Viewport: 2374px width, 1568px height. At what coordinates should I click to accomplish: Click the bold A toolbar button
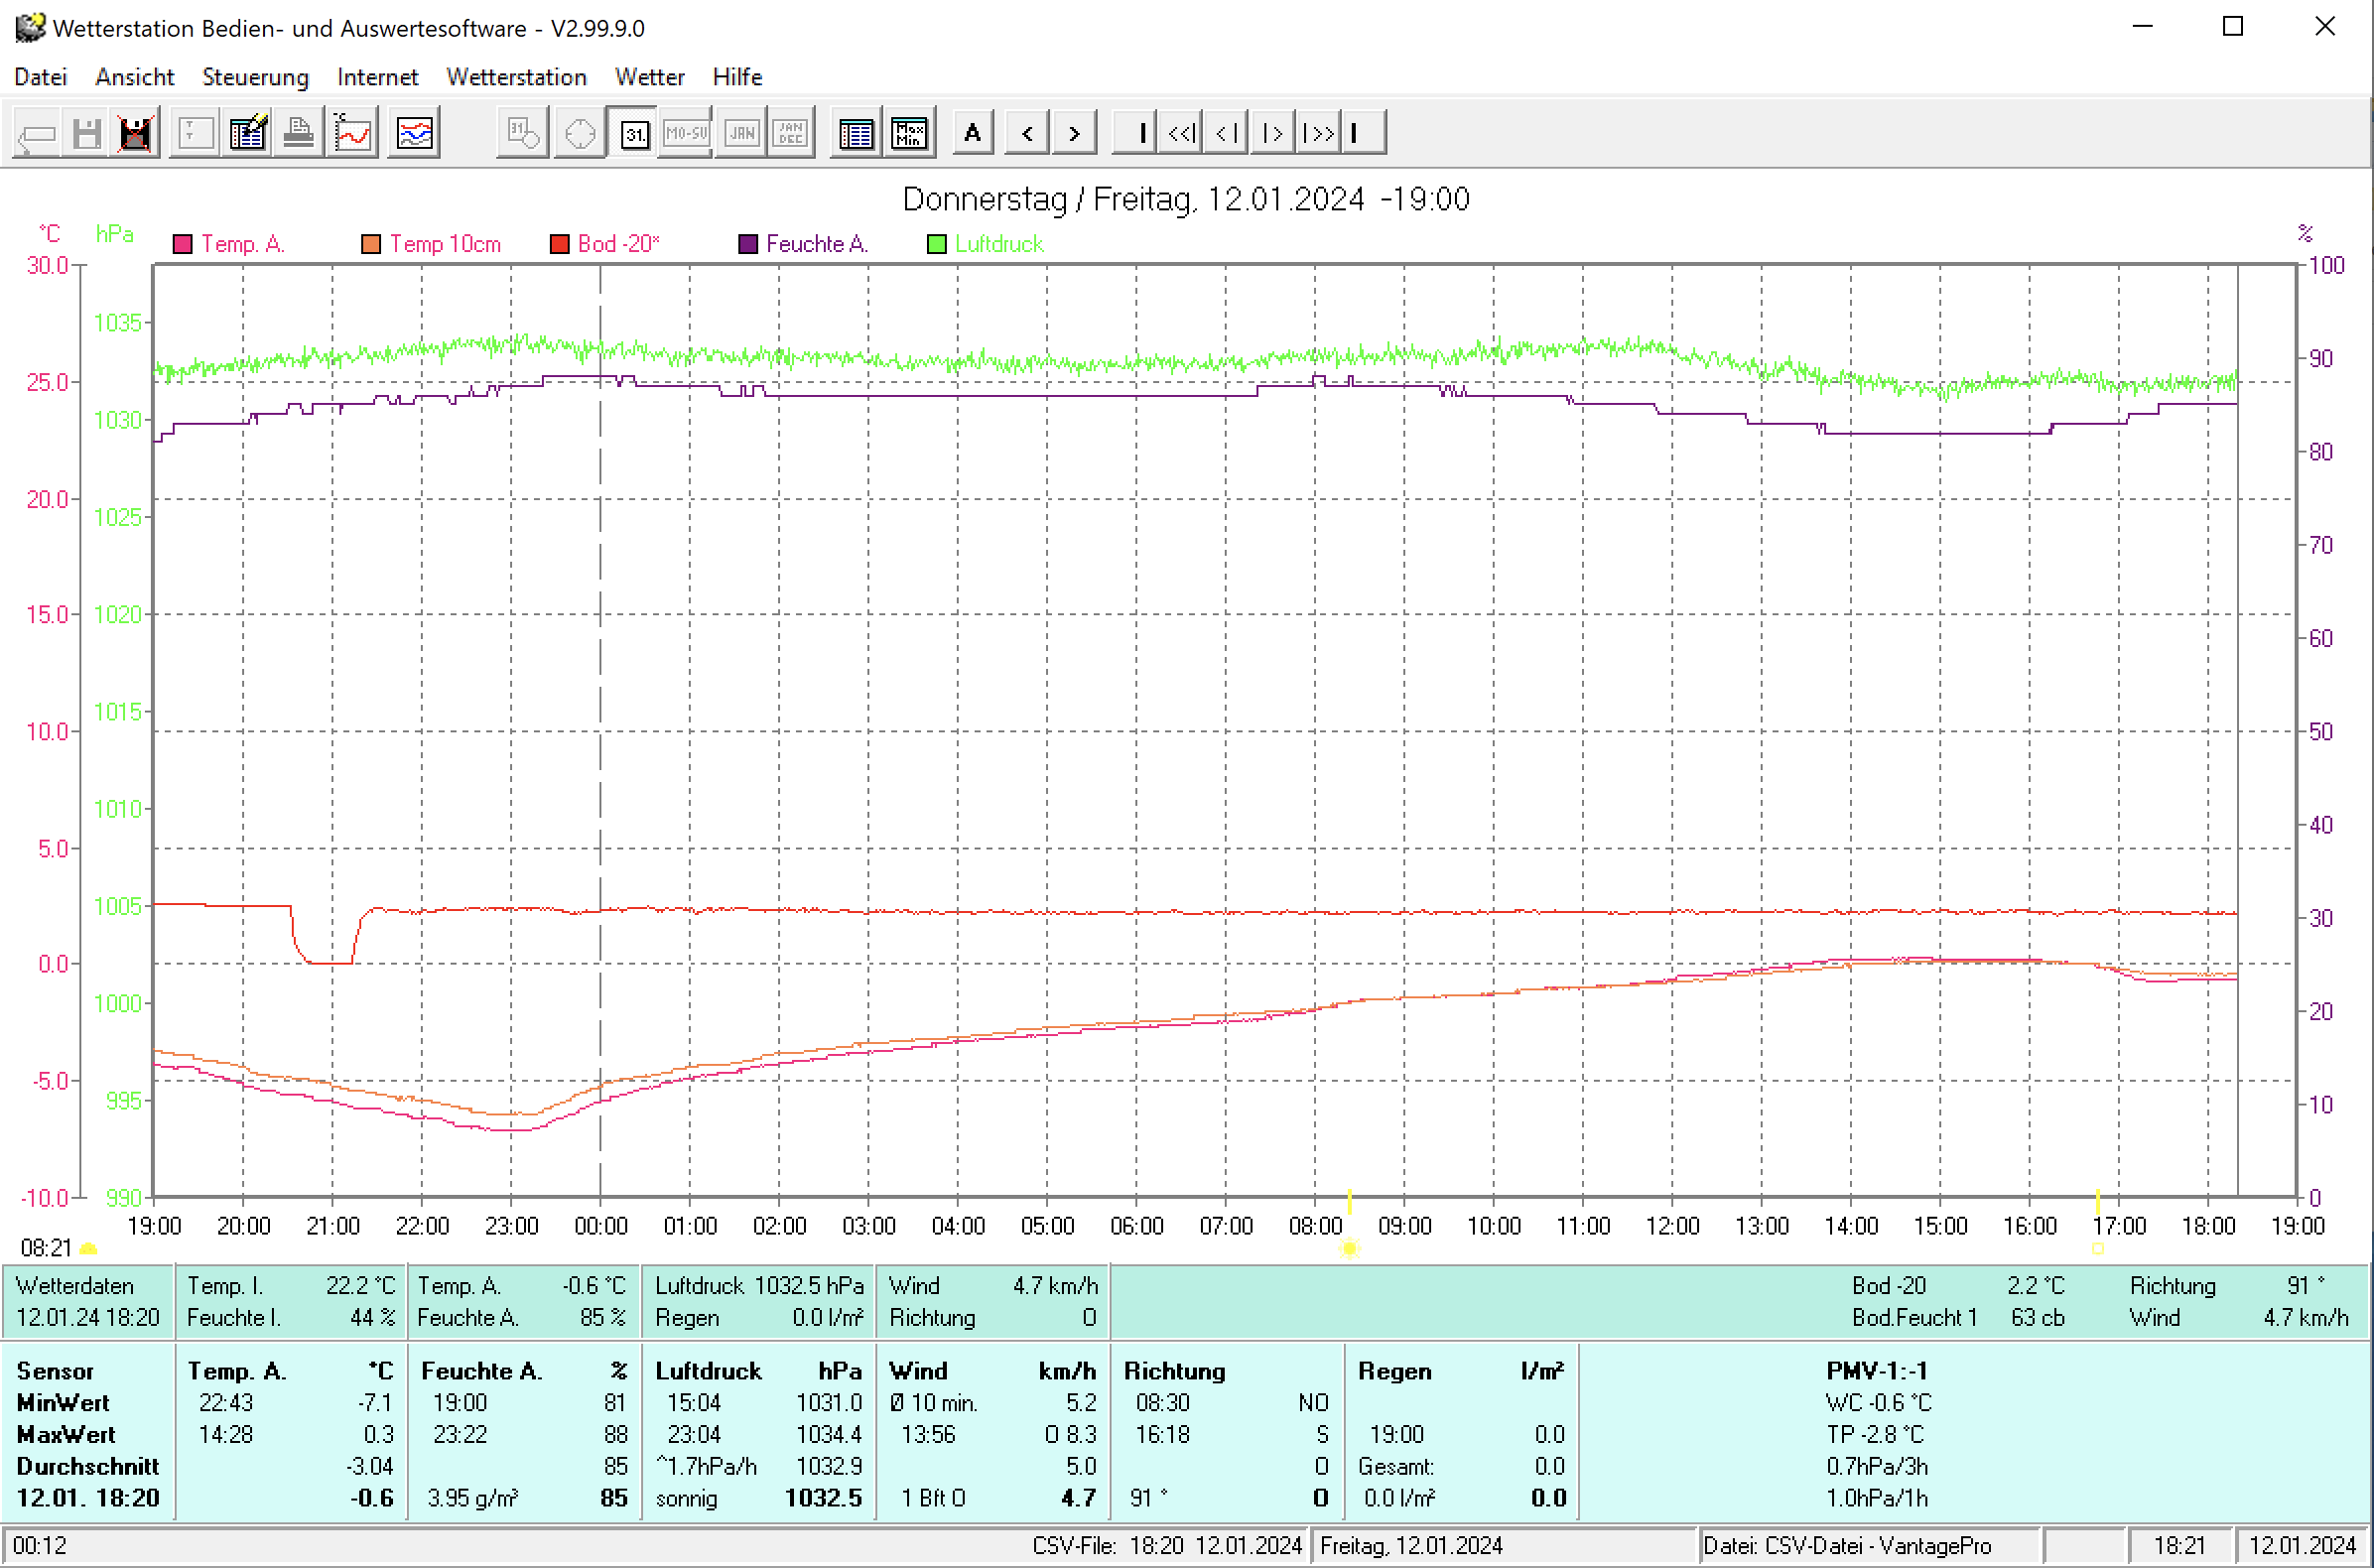pos(972,133)
